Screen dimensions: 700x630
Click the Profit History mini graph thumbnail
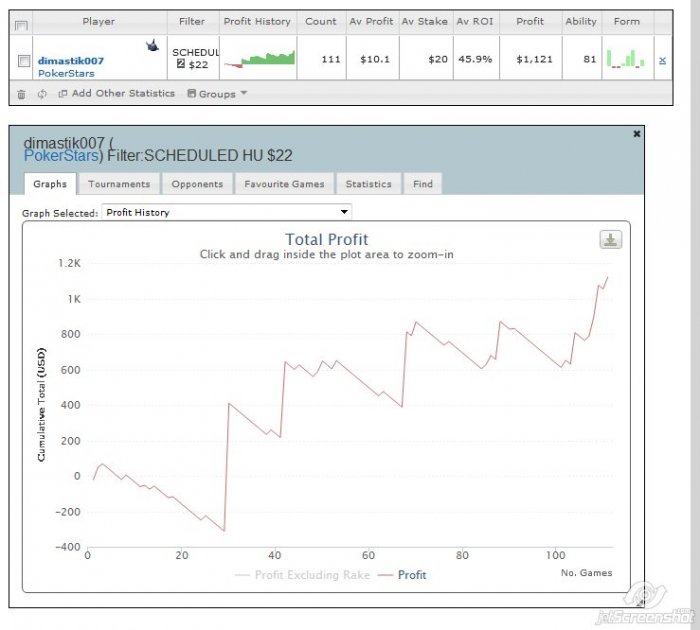(259, 58)
